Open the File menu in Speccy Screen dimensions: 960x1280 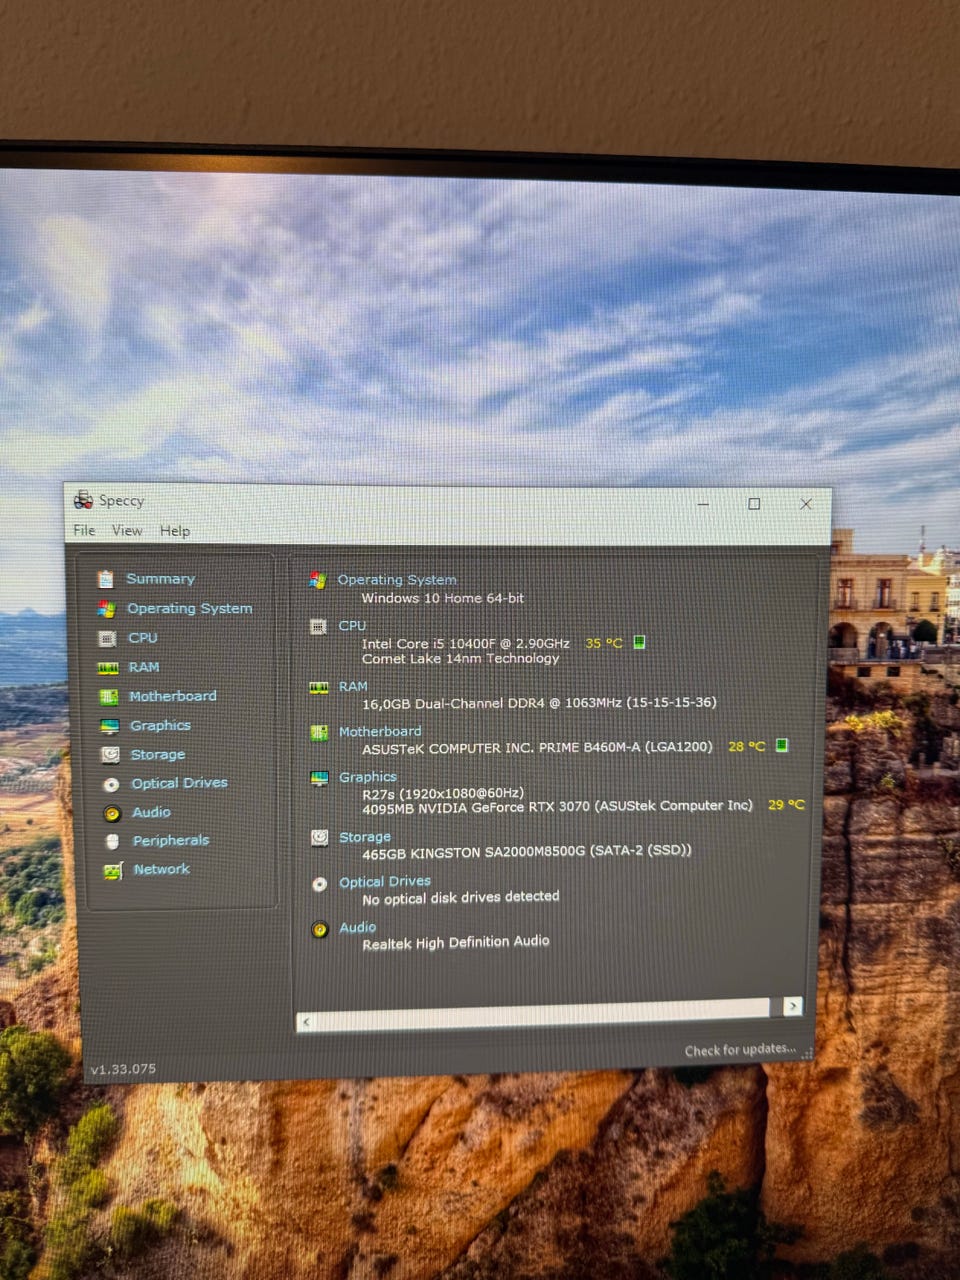(x=84, y=530)
